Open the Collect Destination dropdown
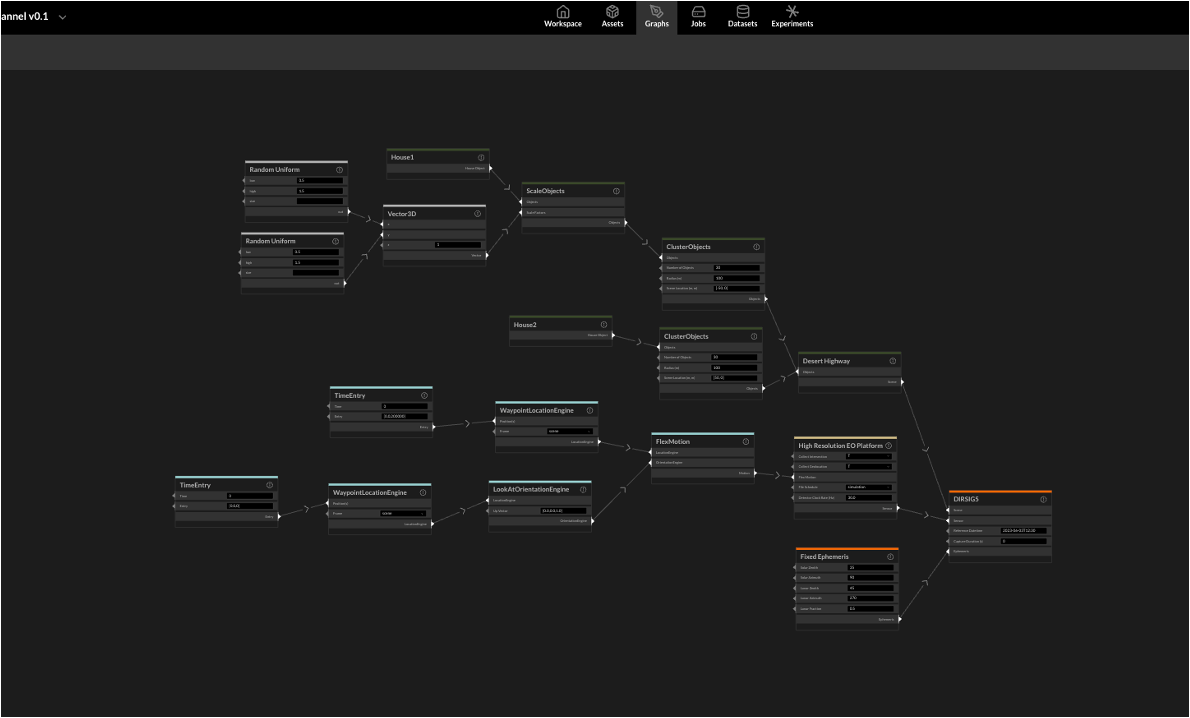The image size is (1190, 718). tap(868, 466)
